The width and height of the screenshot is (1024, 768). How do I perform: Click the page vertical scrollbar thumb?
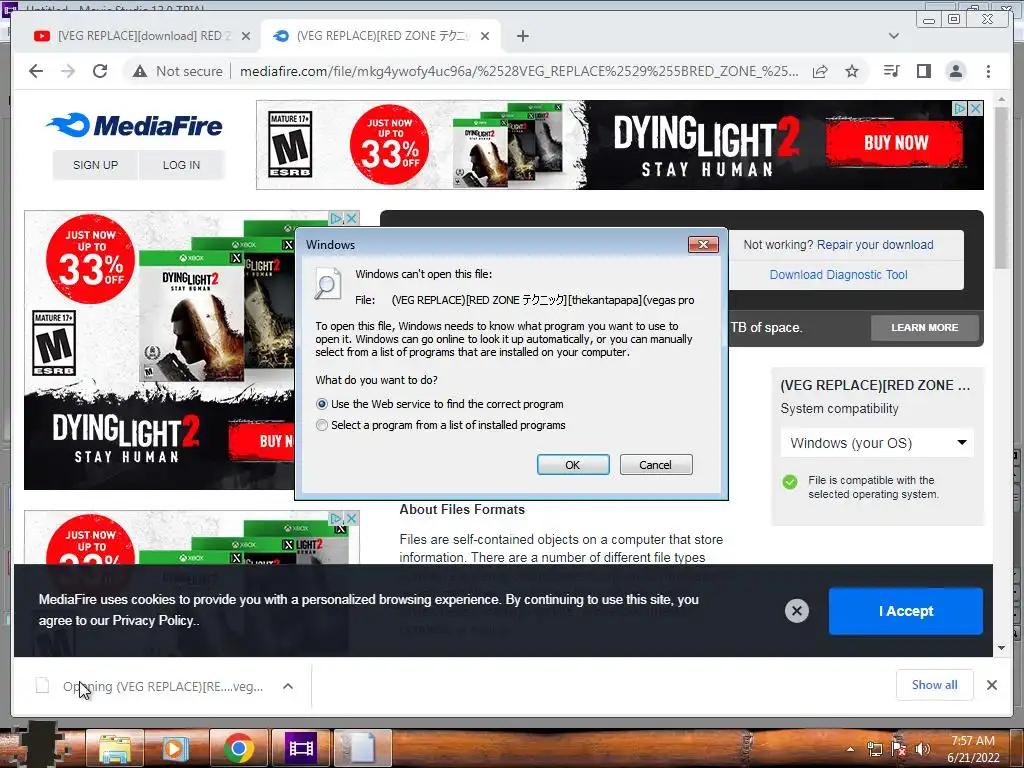tap(1002, 188)
